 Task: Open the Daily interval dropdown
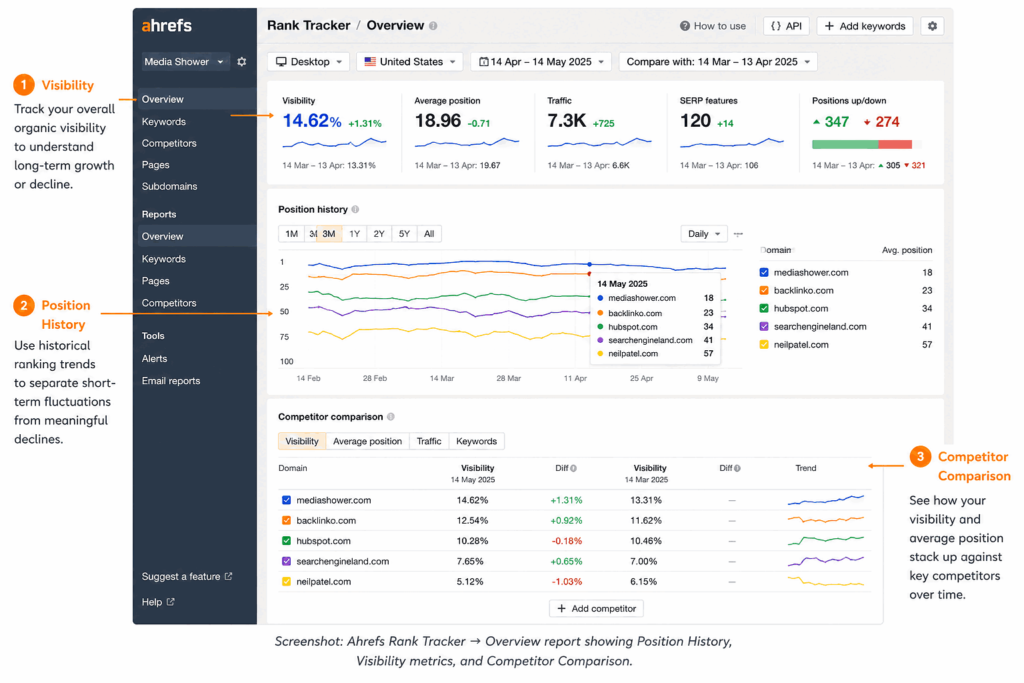[x=703, y=234]
